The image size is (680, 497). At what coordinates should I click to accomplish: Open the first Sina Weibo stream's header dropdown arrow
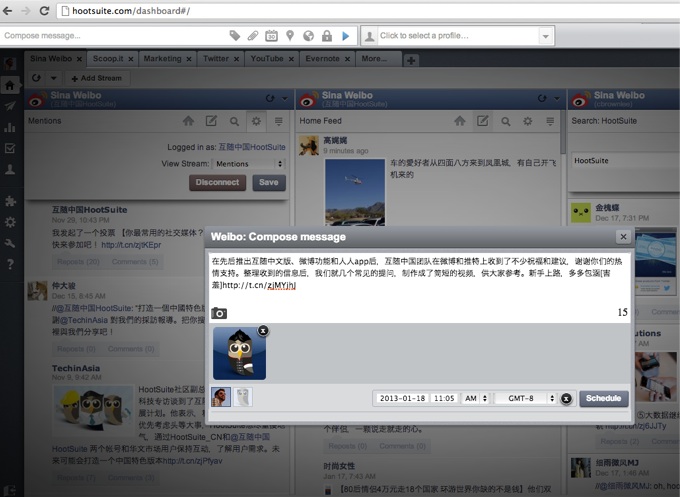click(285, 98)
